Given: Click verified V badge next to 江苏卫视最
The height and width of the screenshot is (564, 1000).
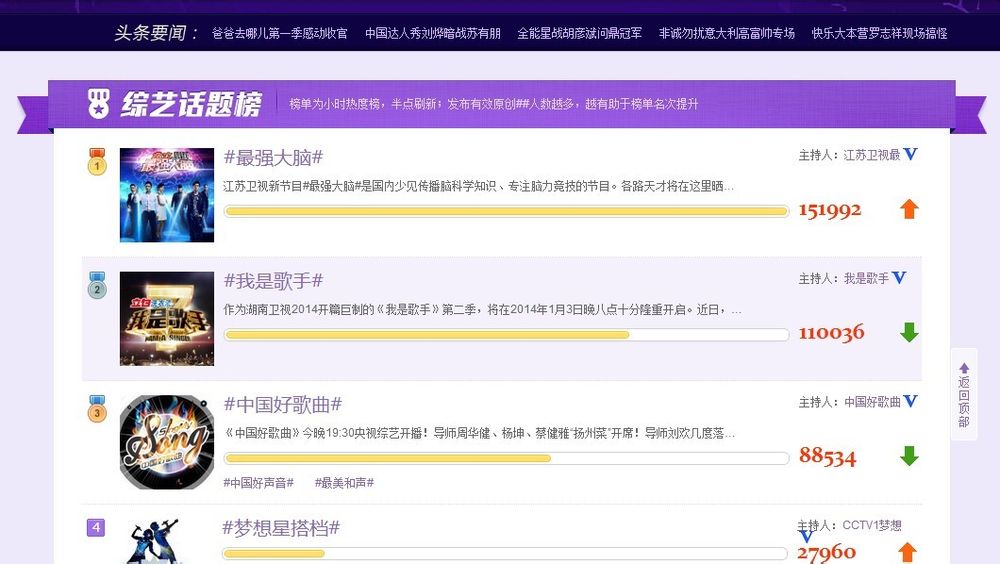Looking at the screenshot, I should [911, 154].
